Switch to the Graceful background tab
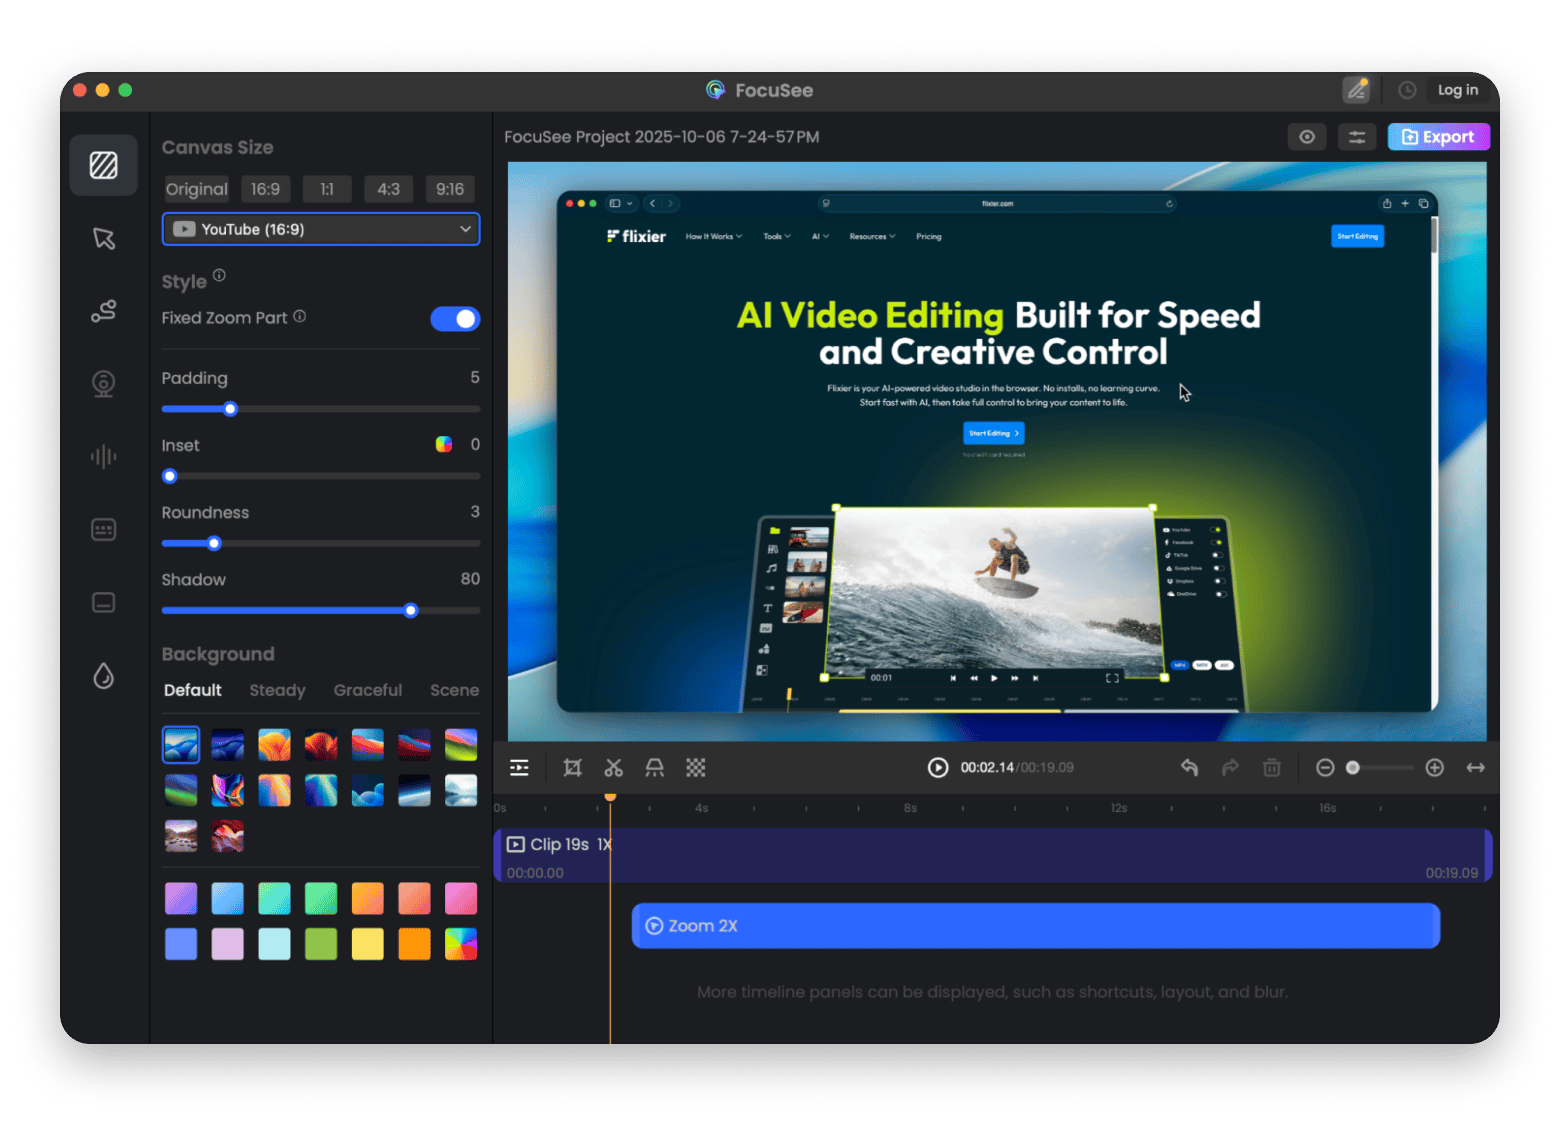1560x1124 pixels. (x=367, y=690)
